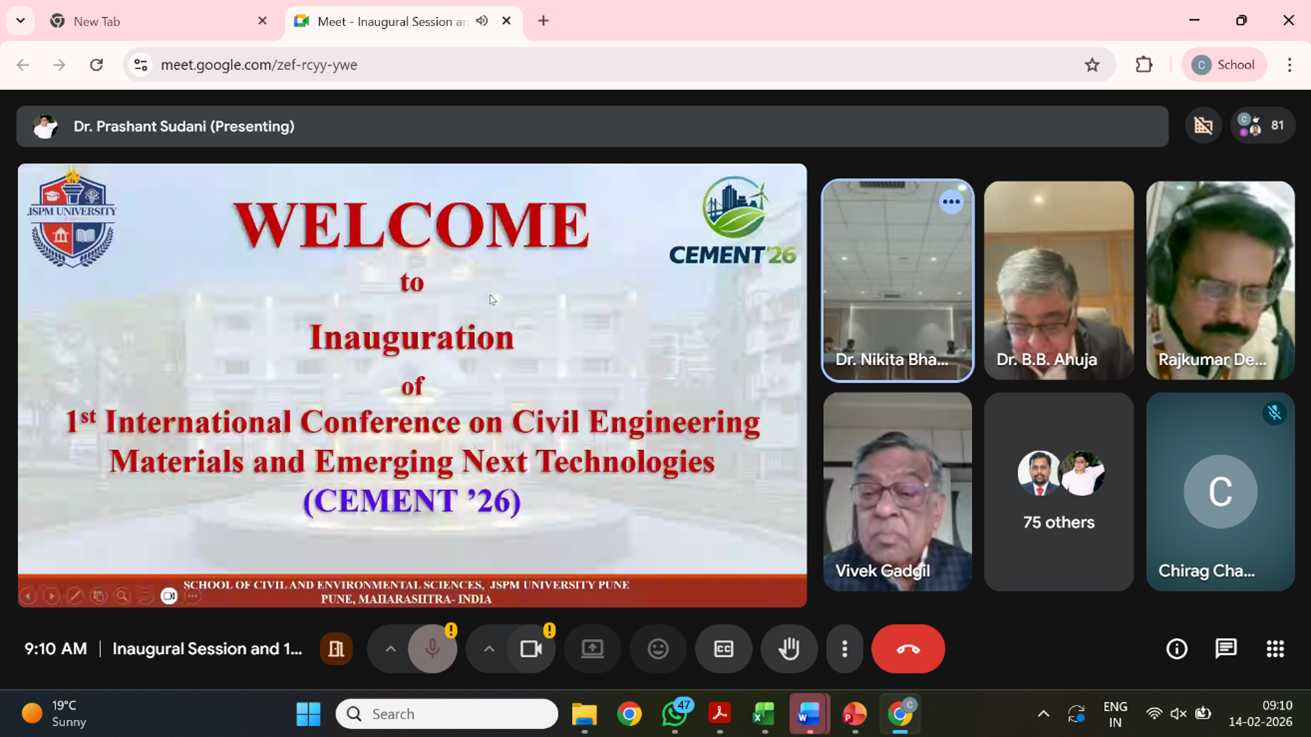This screenshot has width=1311, height=737.
Task: Raise hand in the meeting
Action: (789, 649)
